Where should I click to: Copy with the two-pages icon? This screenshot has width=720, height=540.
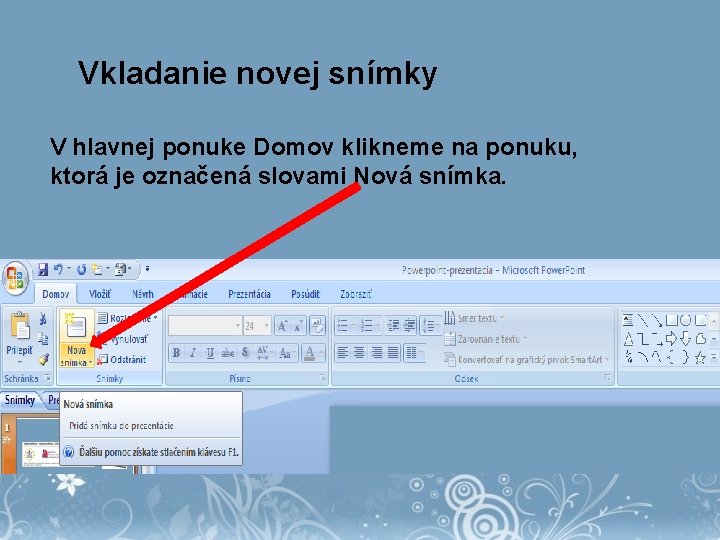[43, 339]
